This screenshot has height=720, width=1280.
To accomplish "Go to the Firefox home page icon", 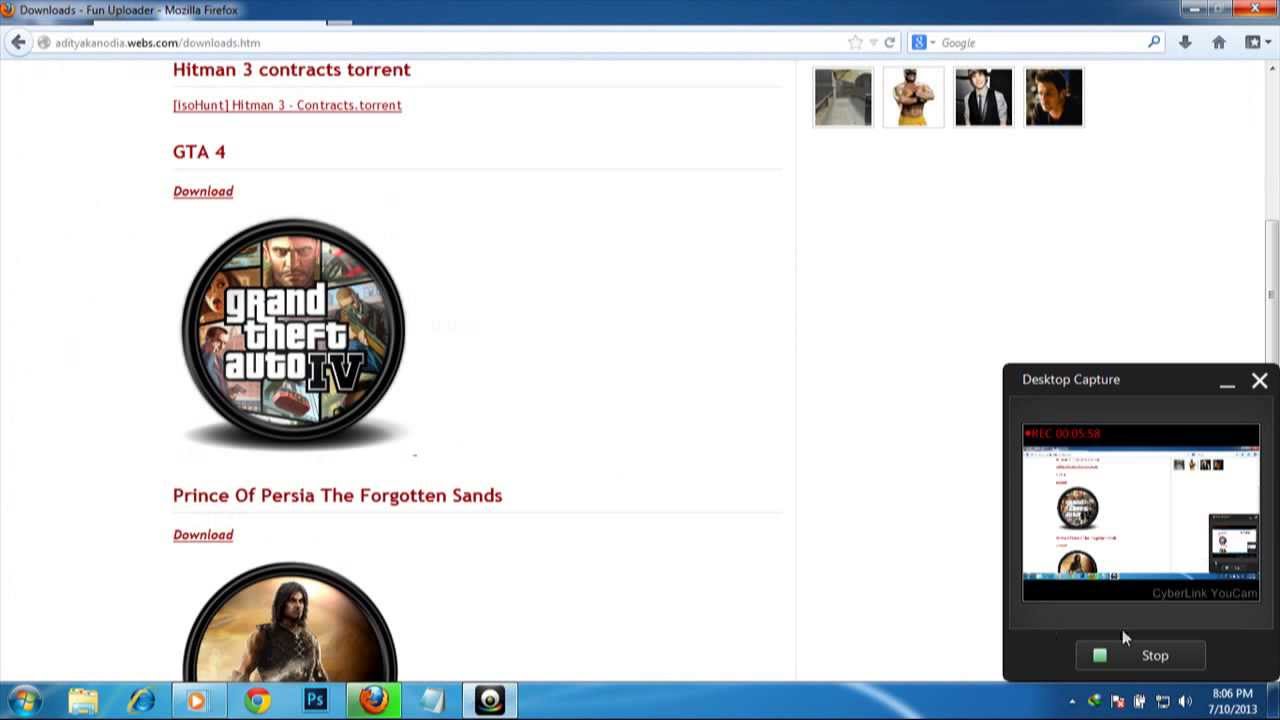I will [1218, 42].
